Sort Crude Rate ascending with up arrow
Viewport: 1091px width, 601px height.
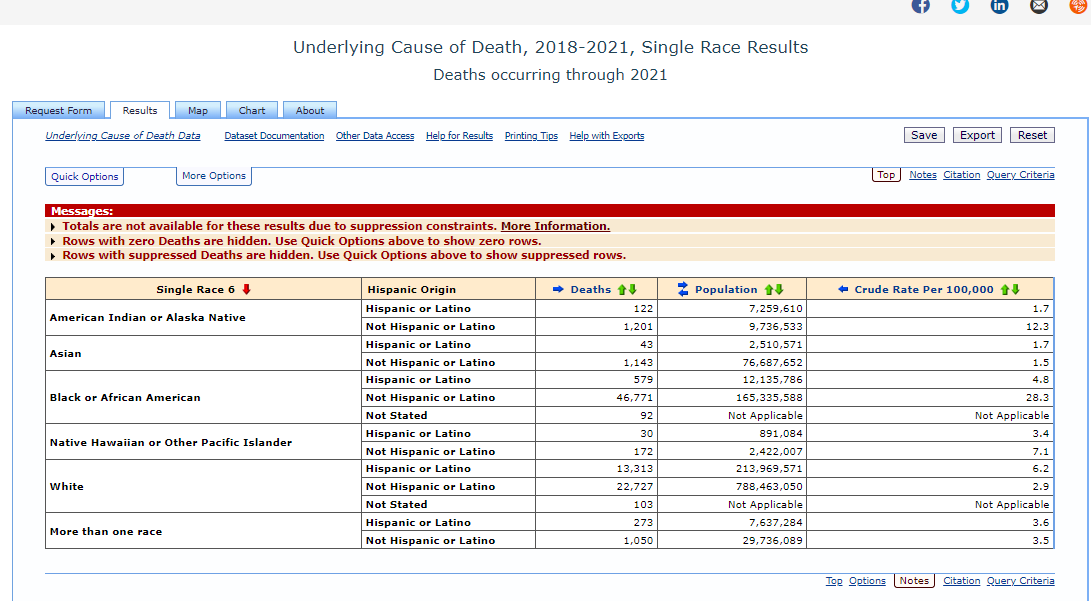click(x=1005, y=289)
